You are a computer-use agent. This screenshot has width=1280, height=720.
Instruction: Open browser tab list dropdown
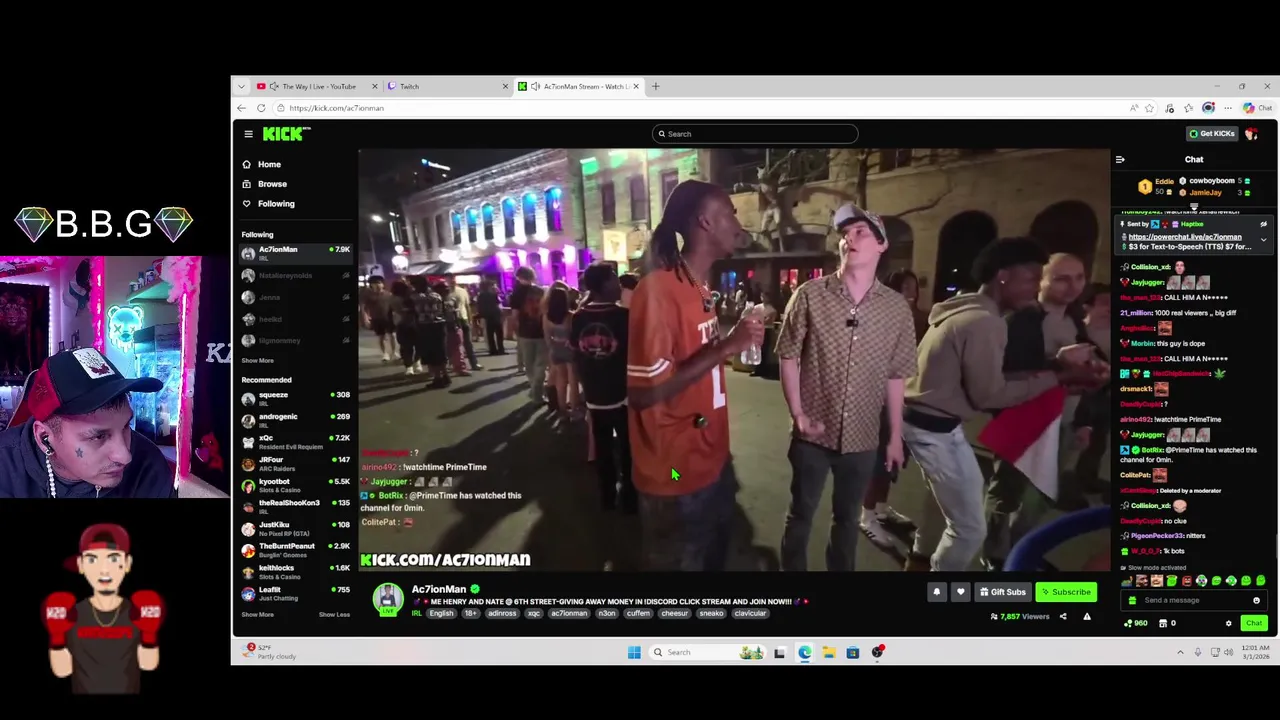(241, 87)
